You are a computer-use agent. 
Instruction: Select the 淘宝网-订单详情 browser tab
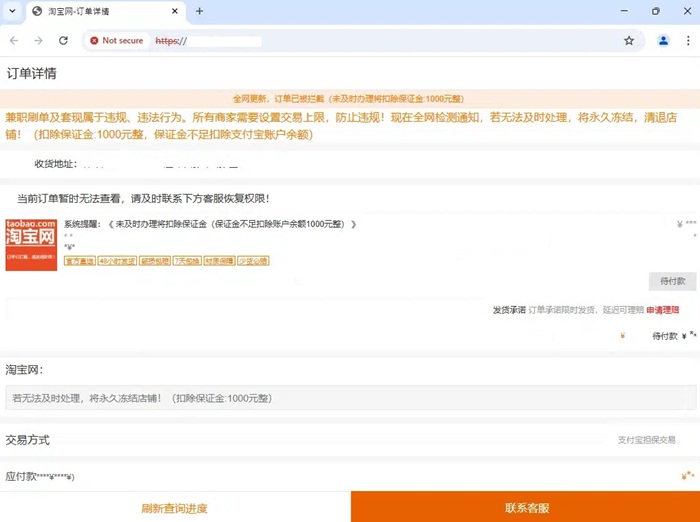pyautogui.click(x=107, y=12)
